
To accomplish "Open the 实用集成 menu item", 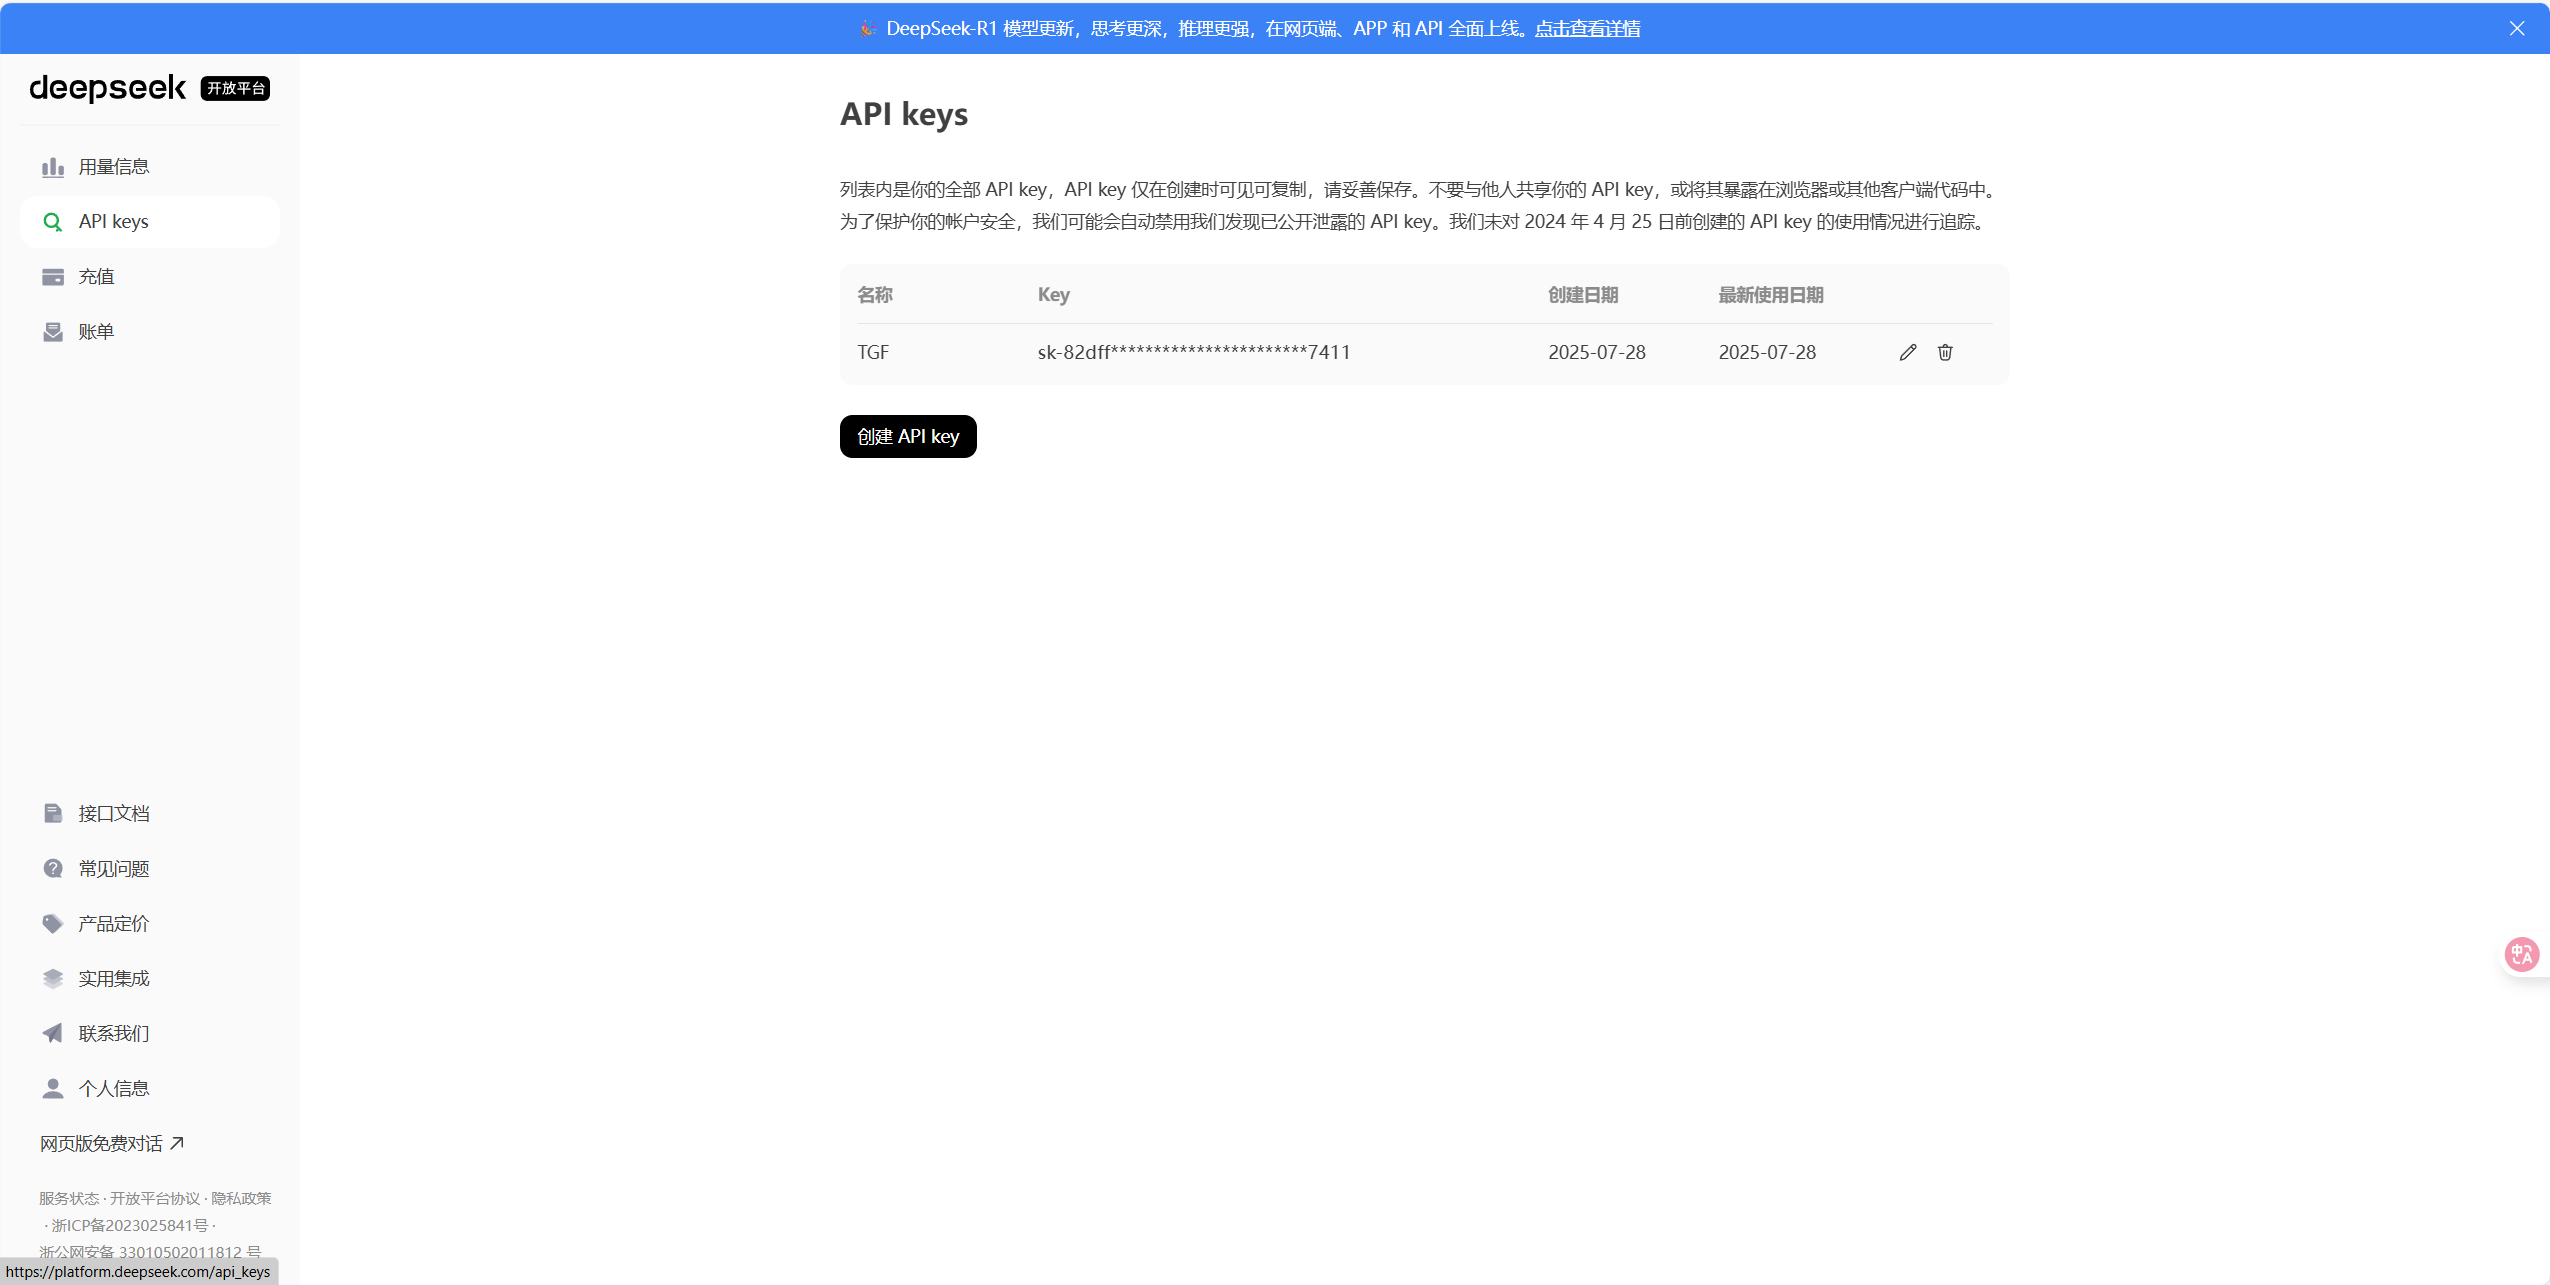I will tap(150, 979).
